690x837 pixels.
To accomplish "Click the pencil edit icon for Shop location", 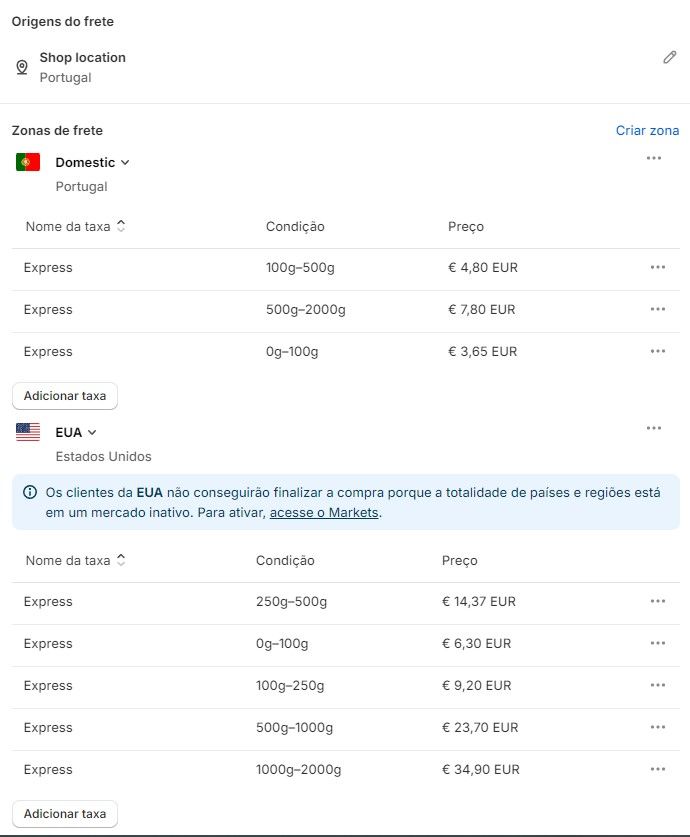I will click(x=670, y=58).
